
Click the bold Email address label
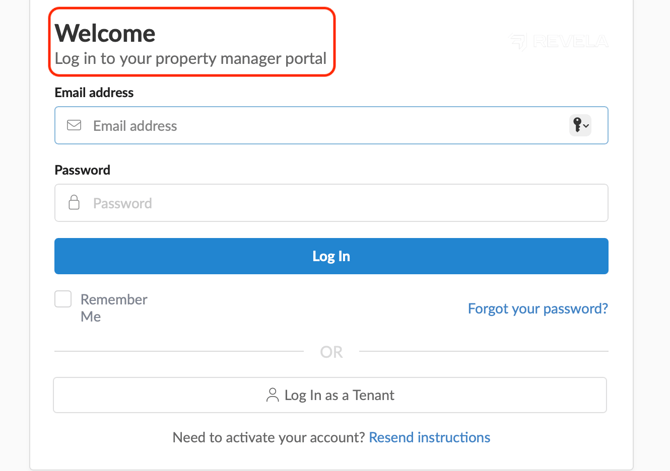tap(94, 92)
